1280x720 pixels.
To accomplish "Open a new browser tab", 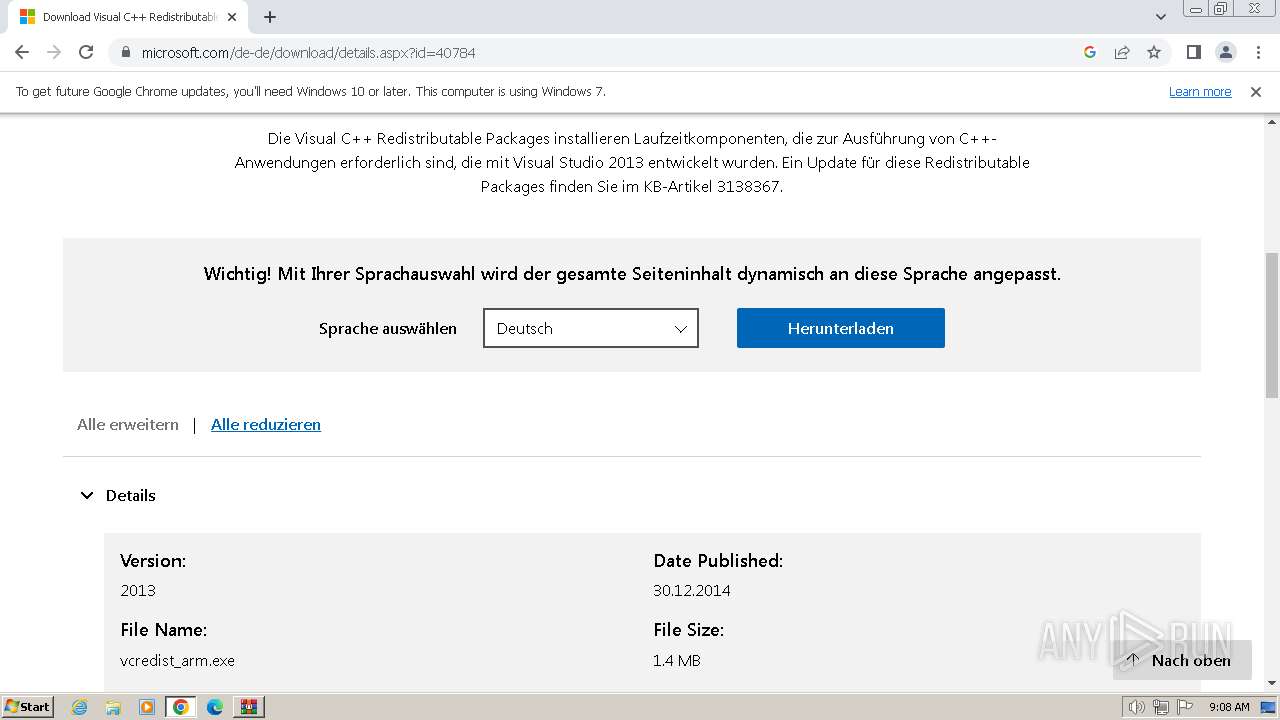I will [270, 17].
